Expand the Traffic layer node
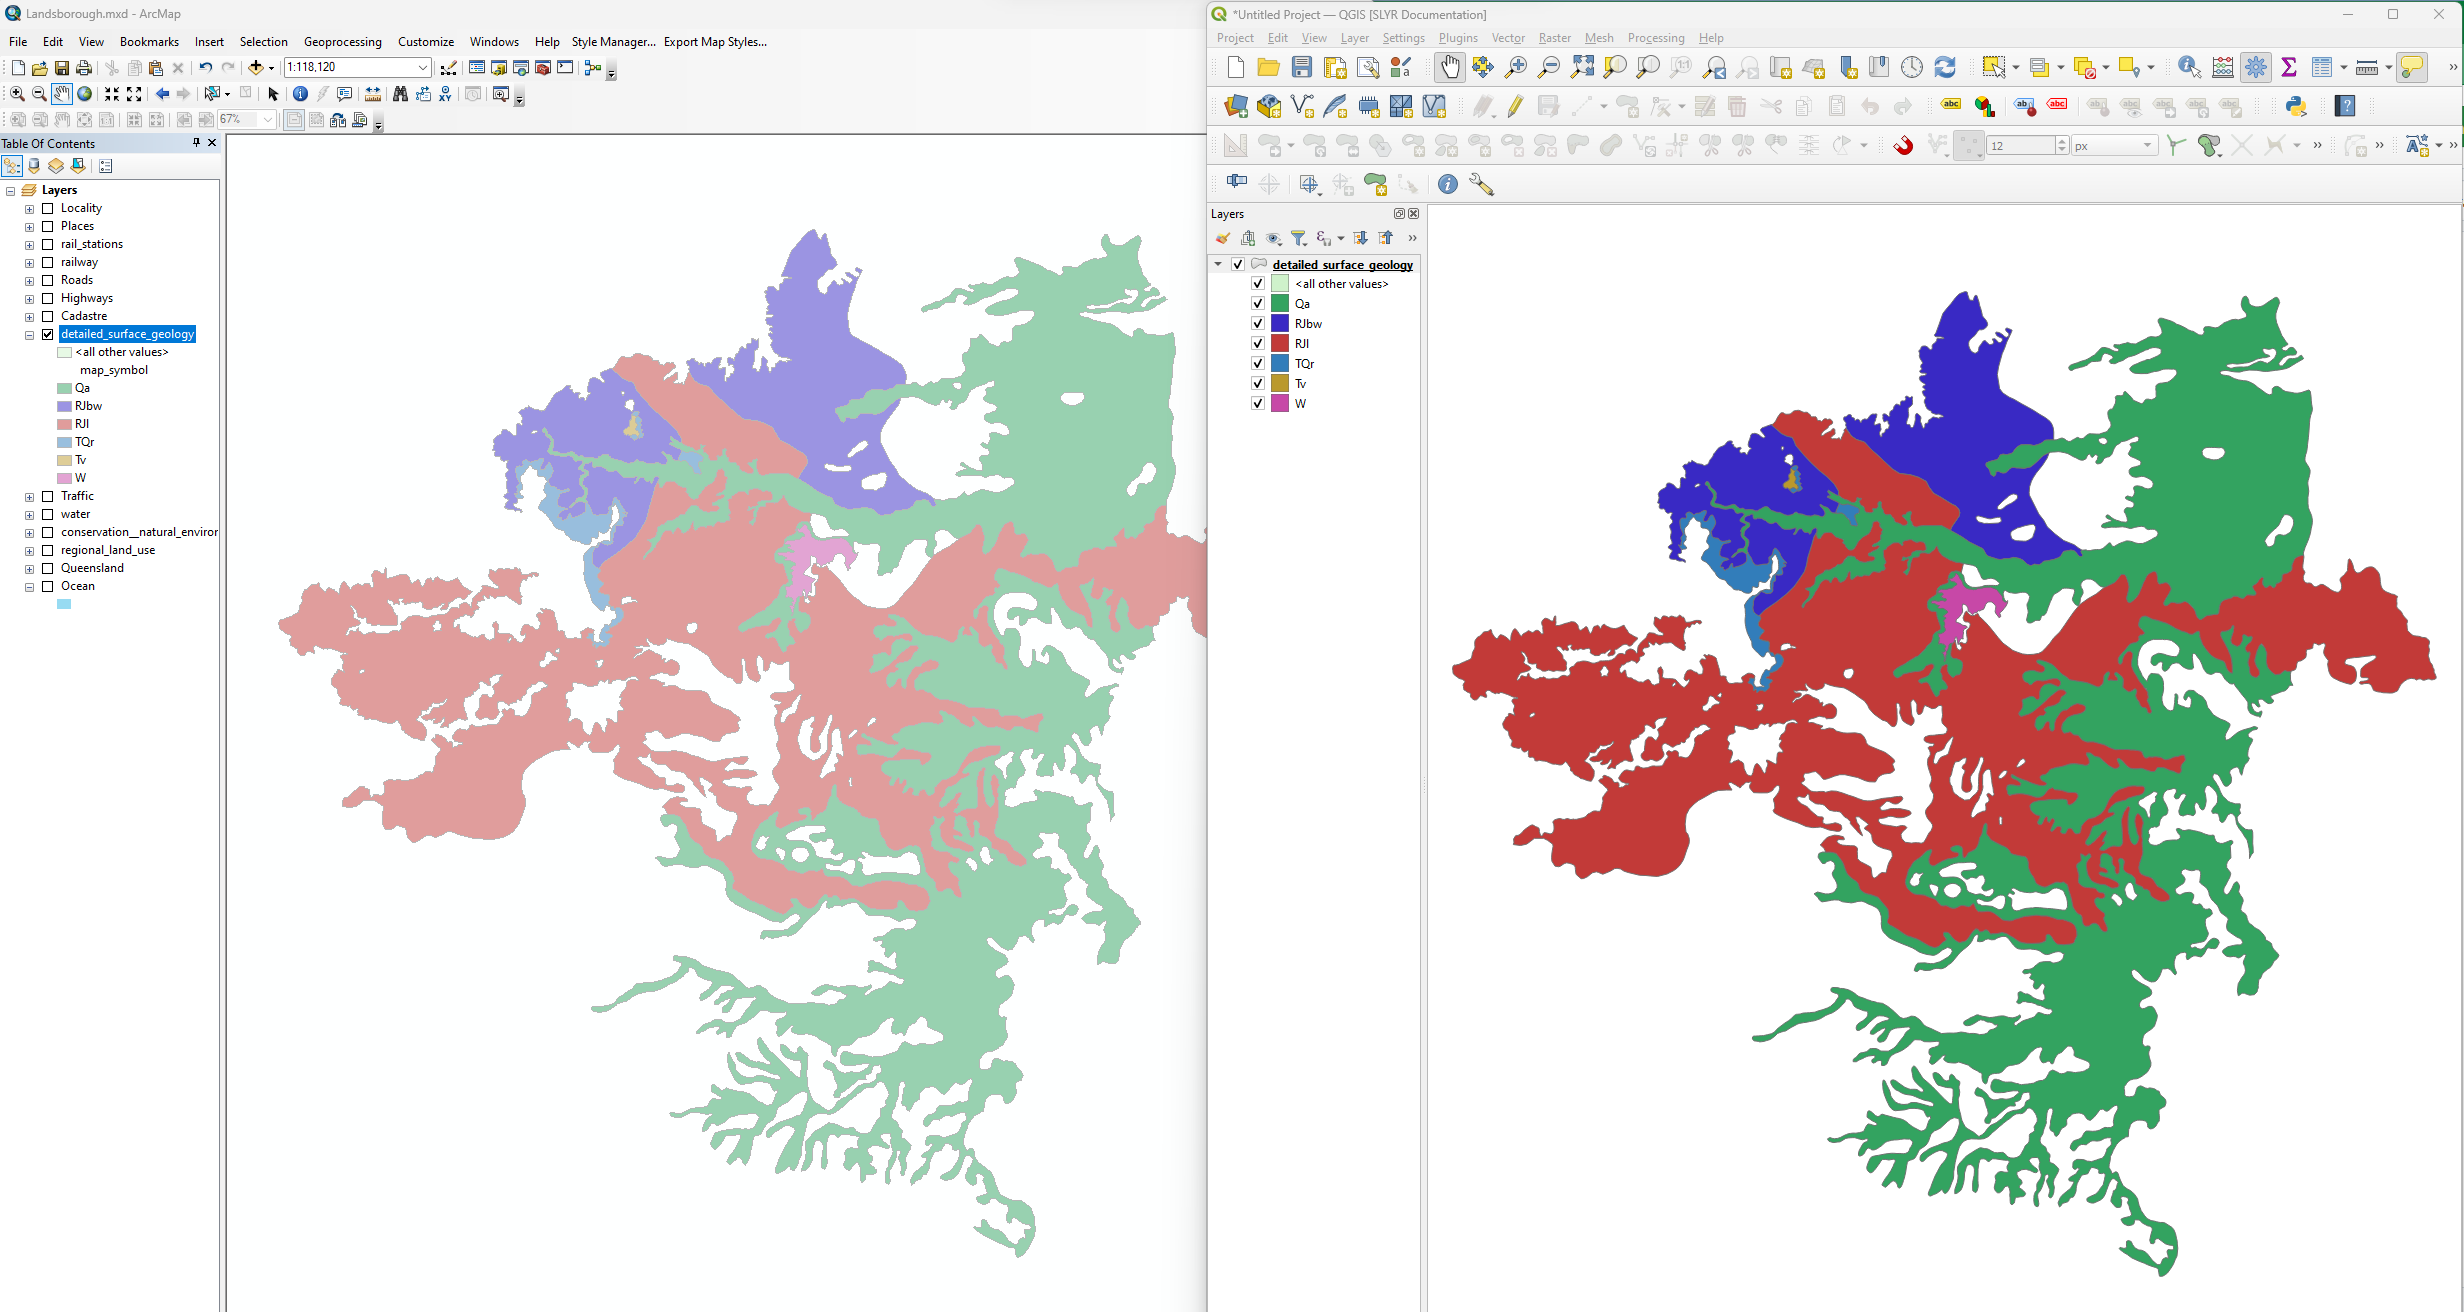Viewport: 2464px width, 1312px height. (29, 497)
